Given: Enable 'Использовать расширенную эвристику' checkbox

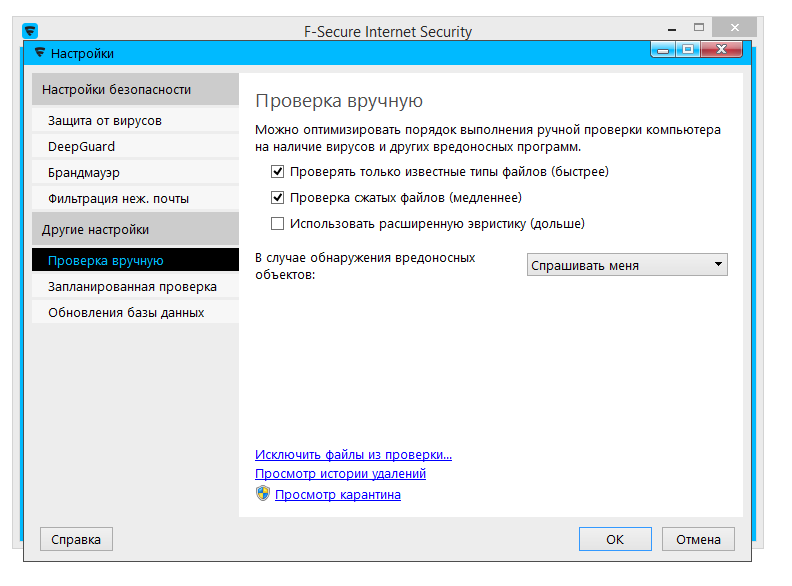Looking at the screenshot, I should tap(278, 224).
